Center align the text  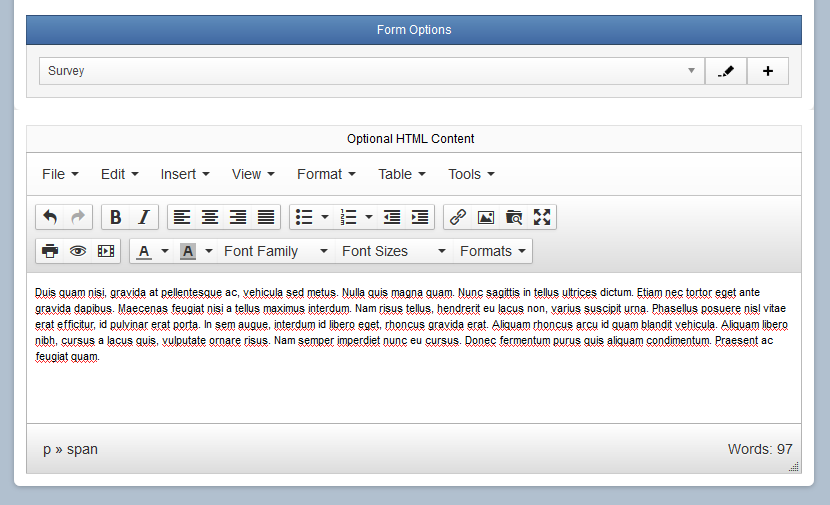point(210,217)
